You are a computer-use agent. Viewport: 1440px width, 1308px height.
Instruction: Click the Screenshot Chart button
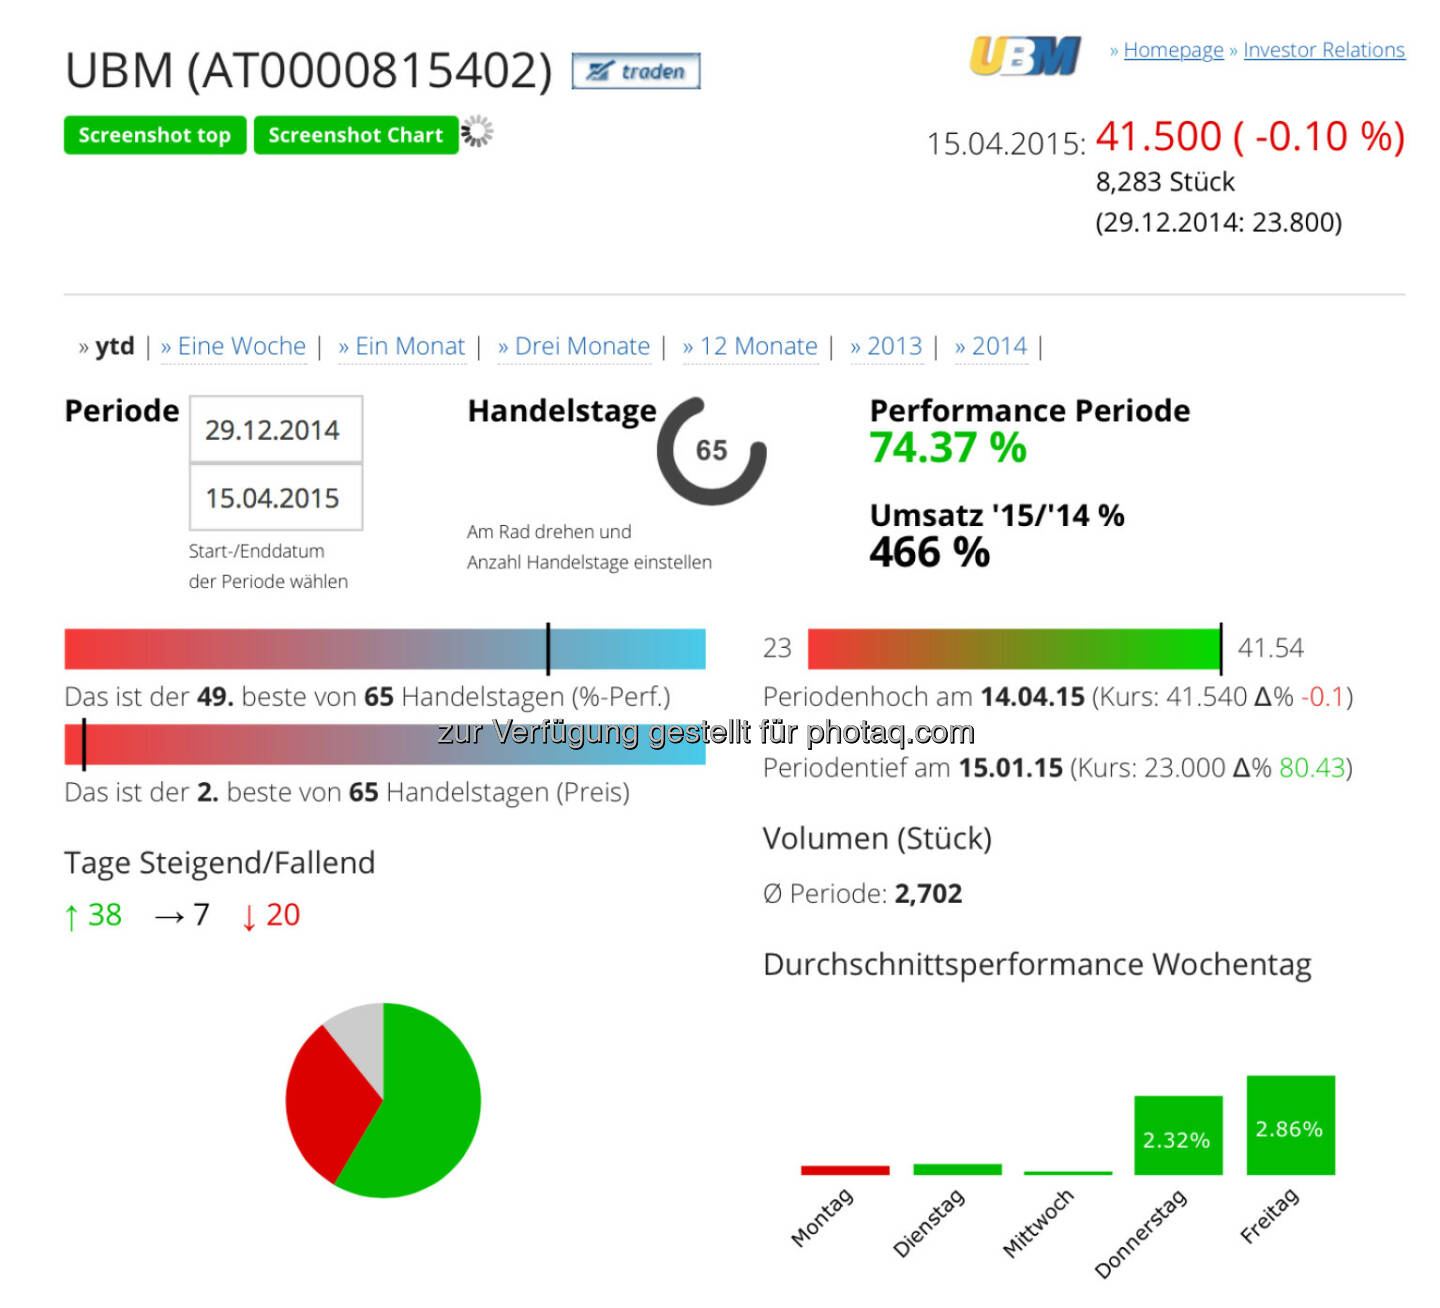(x=356, y=135)
